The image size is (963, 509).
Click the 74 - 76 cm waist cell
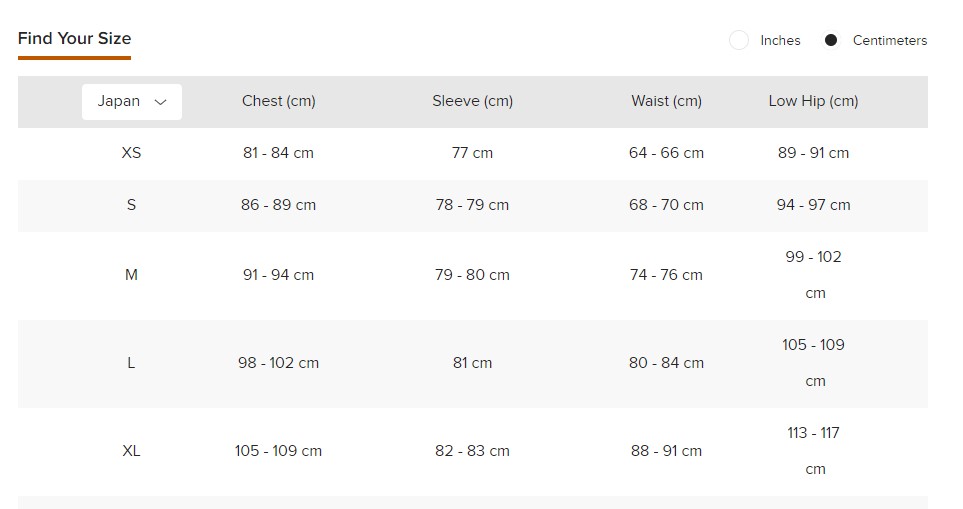[666, 275]
